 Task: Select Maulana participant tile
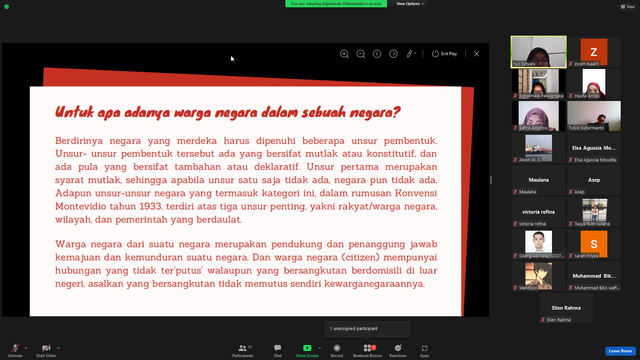click(x=538, y=180)
